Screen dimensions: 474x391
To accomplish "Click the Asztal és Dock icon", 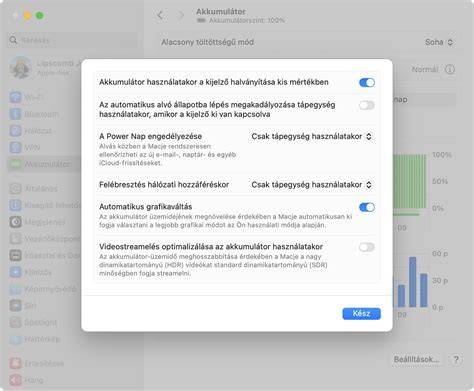I will (15, 255).
